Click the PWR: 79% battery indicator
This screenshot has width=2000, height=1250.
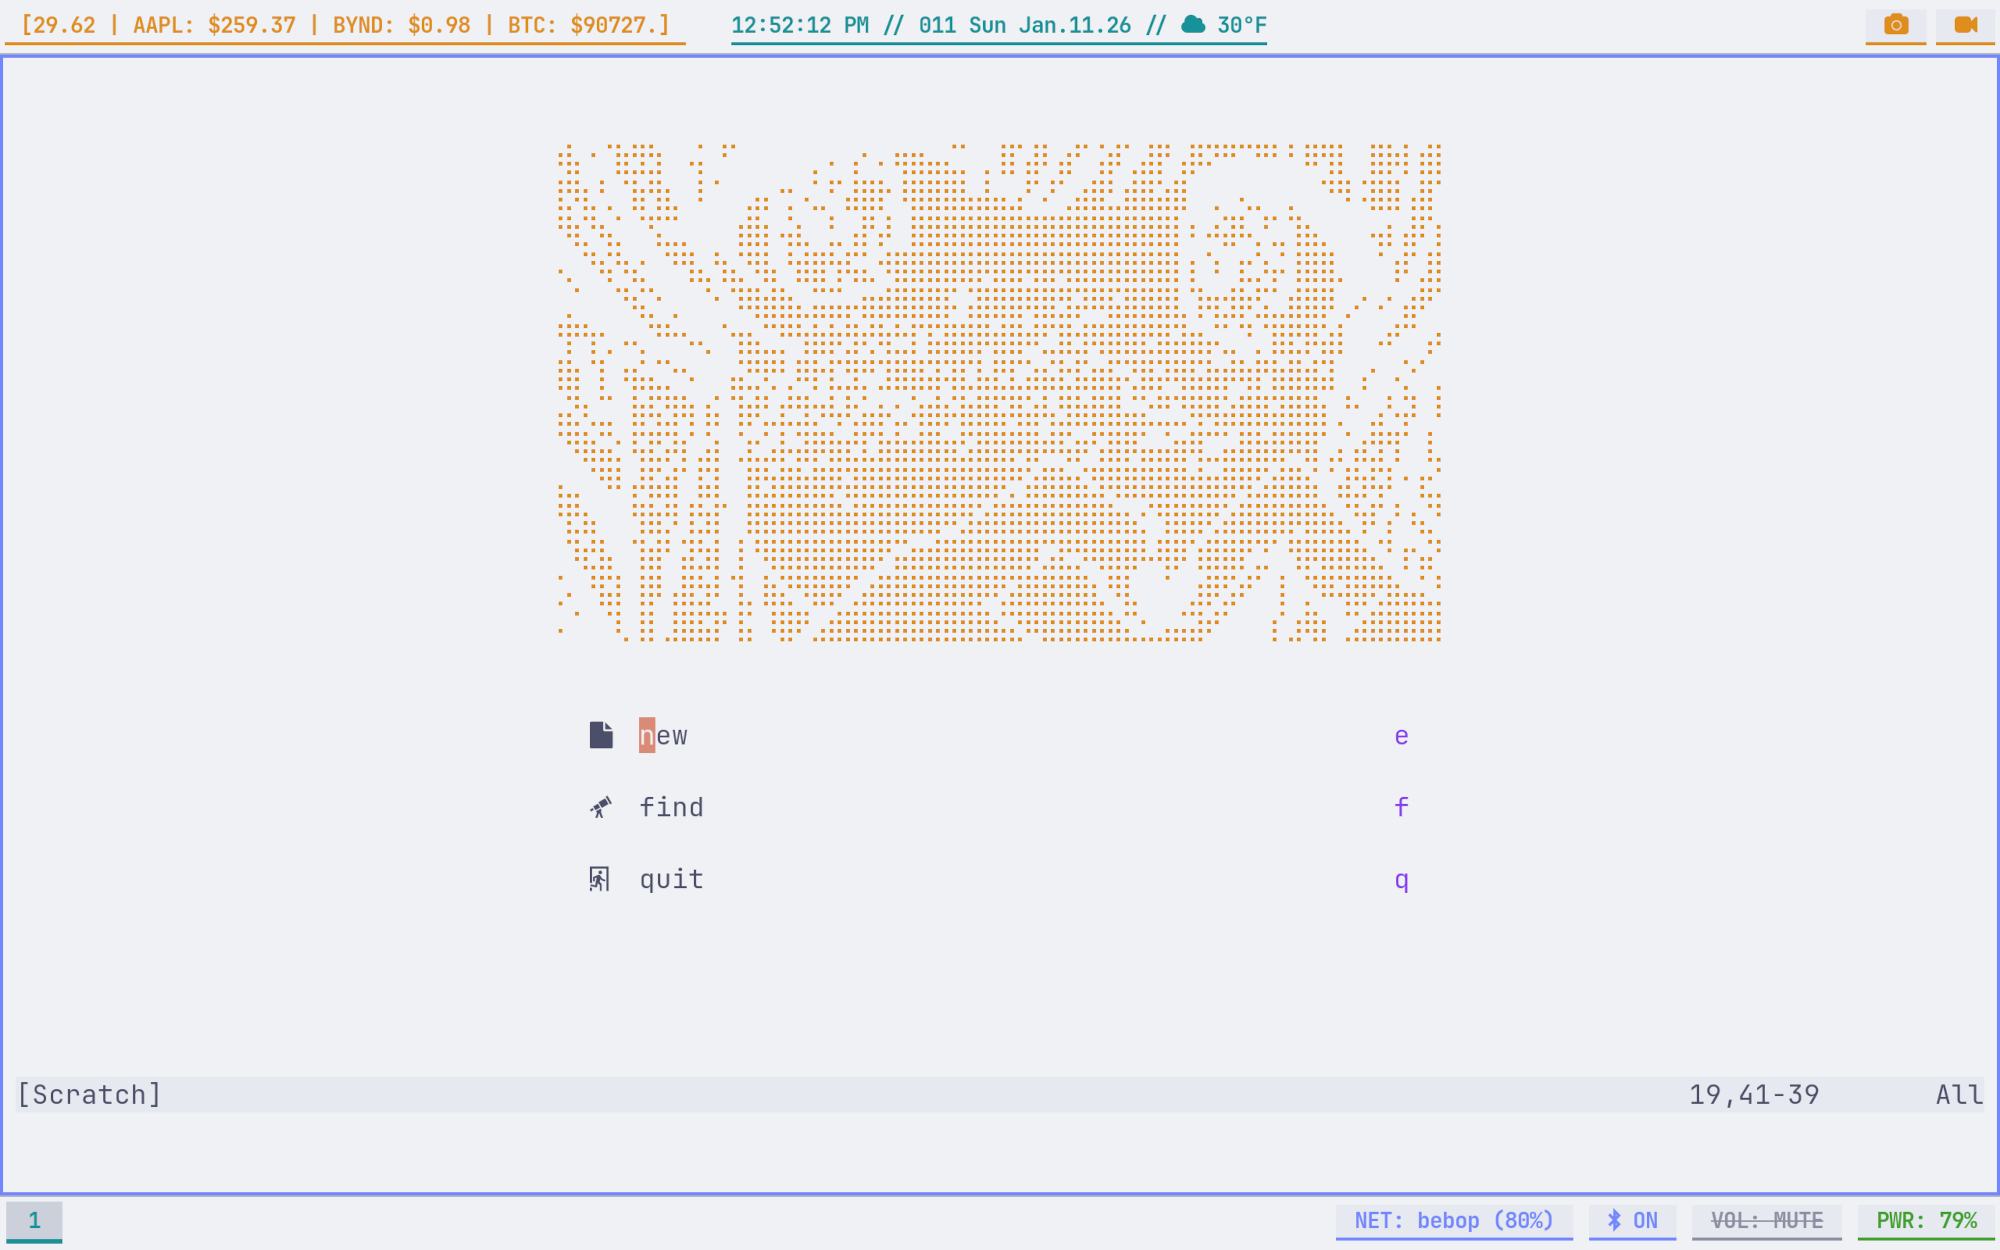[1925, 1220]
